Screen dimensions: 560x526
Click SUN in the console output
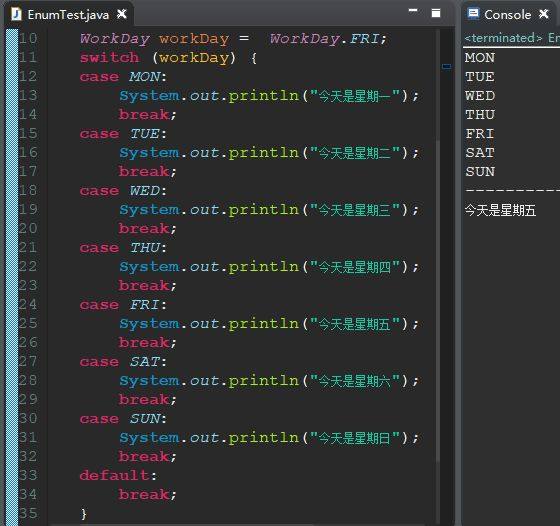click(480, 172)
